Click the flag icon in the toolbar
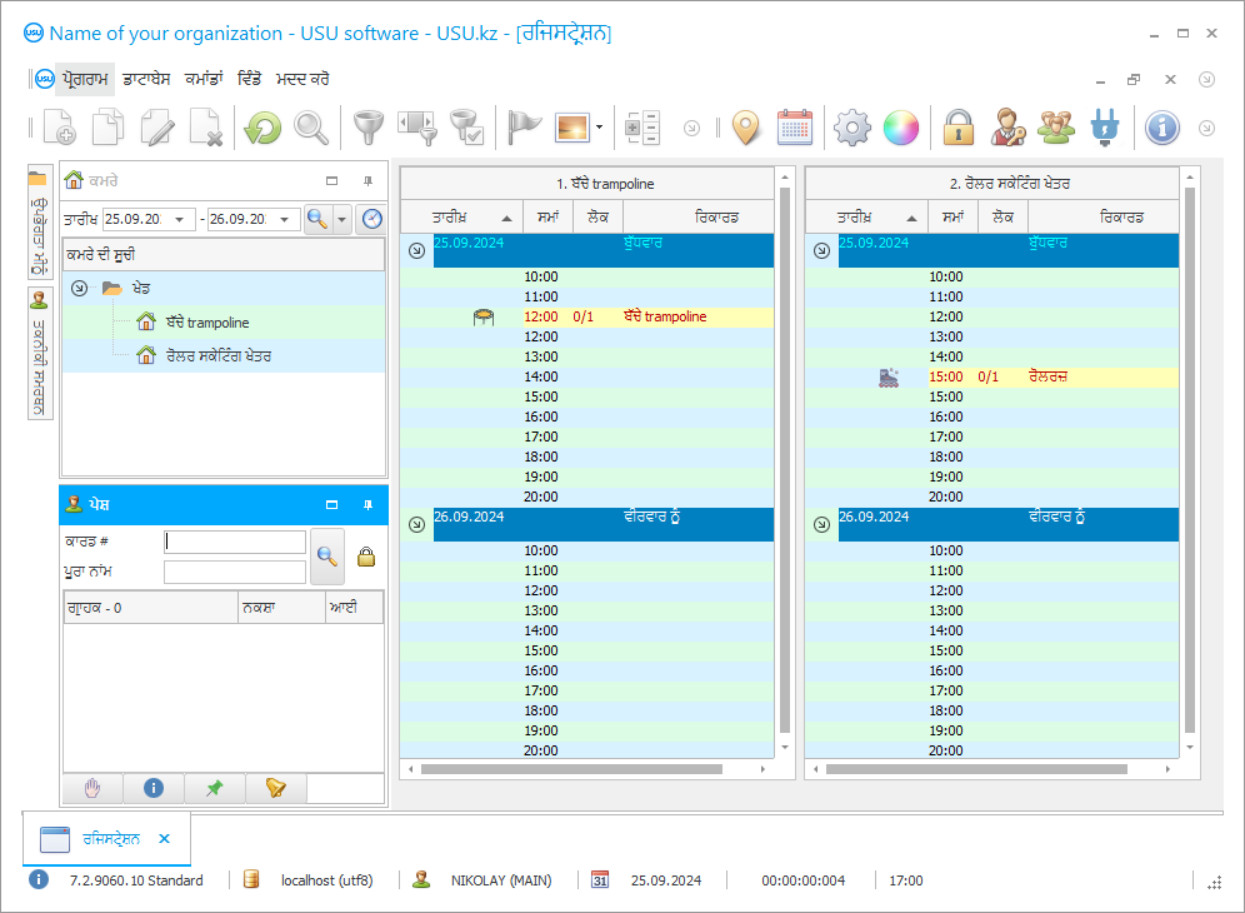1245x913 pixels. point(524,128)
